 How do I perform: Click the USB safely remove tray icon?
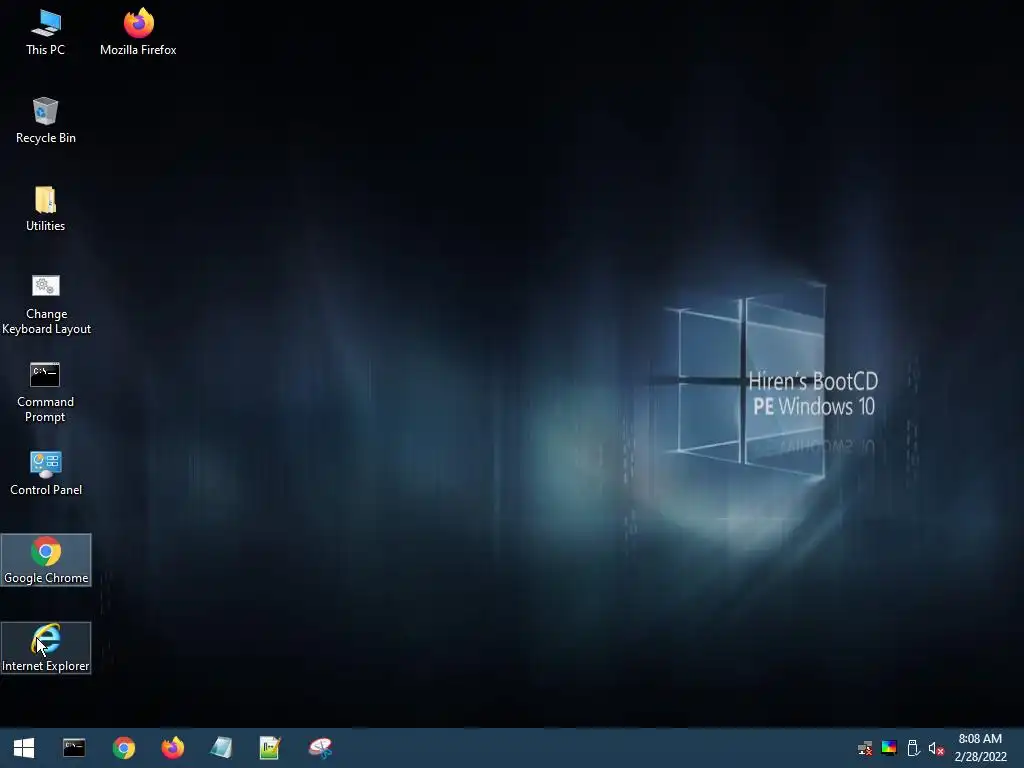pyautogui.click(x=913, y=748)
